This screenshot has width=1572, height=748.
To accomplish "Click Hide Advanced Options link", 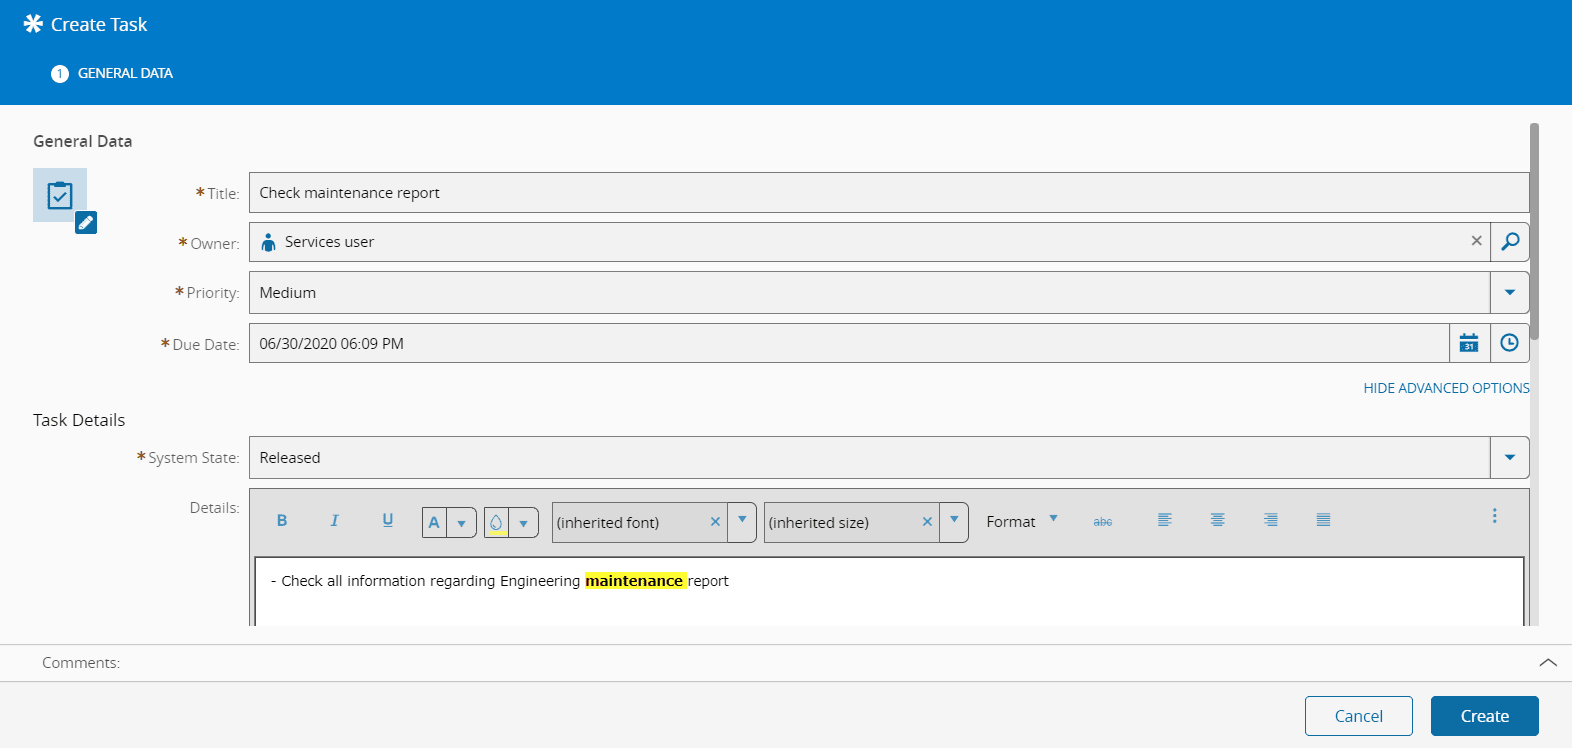I will pyautogui.click(x=1445, y=388).
